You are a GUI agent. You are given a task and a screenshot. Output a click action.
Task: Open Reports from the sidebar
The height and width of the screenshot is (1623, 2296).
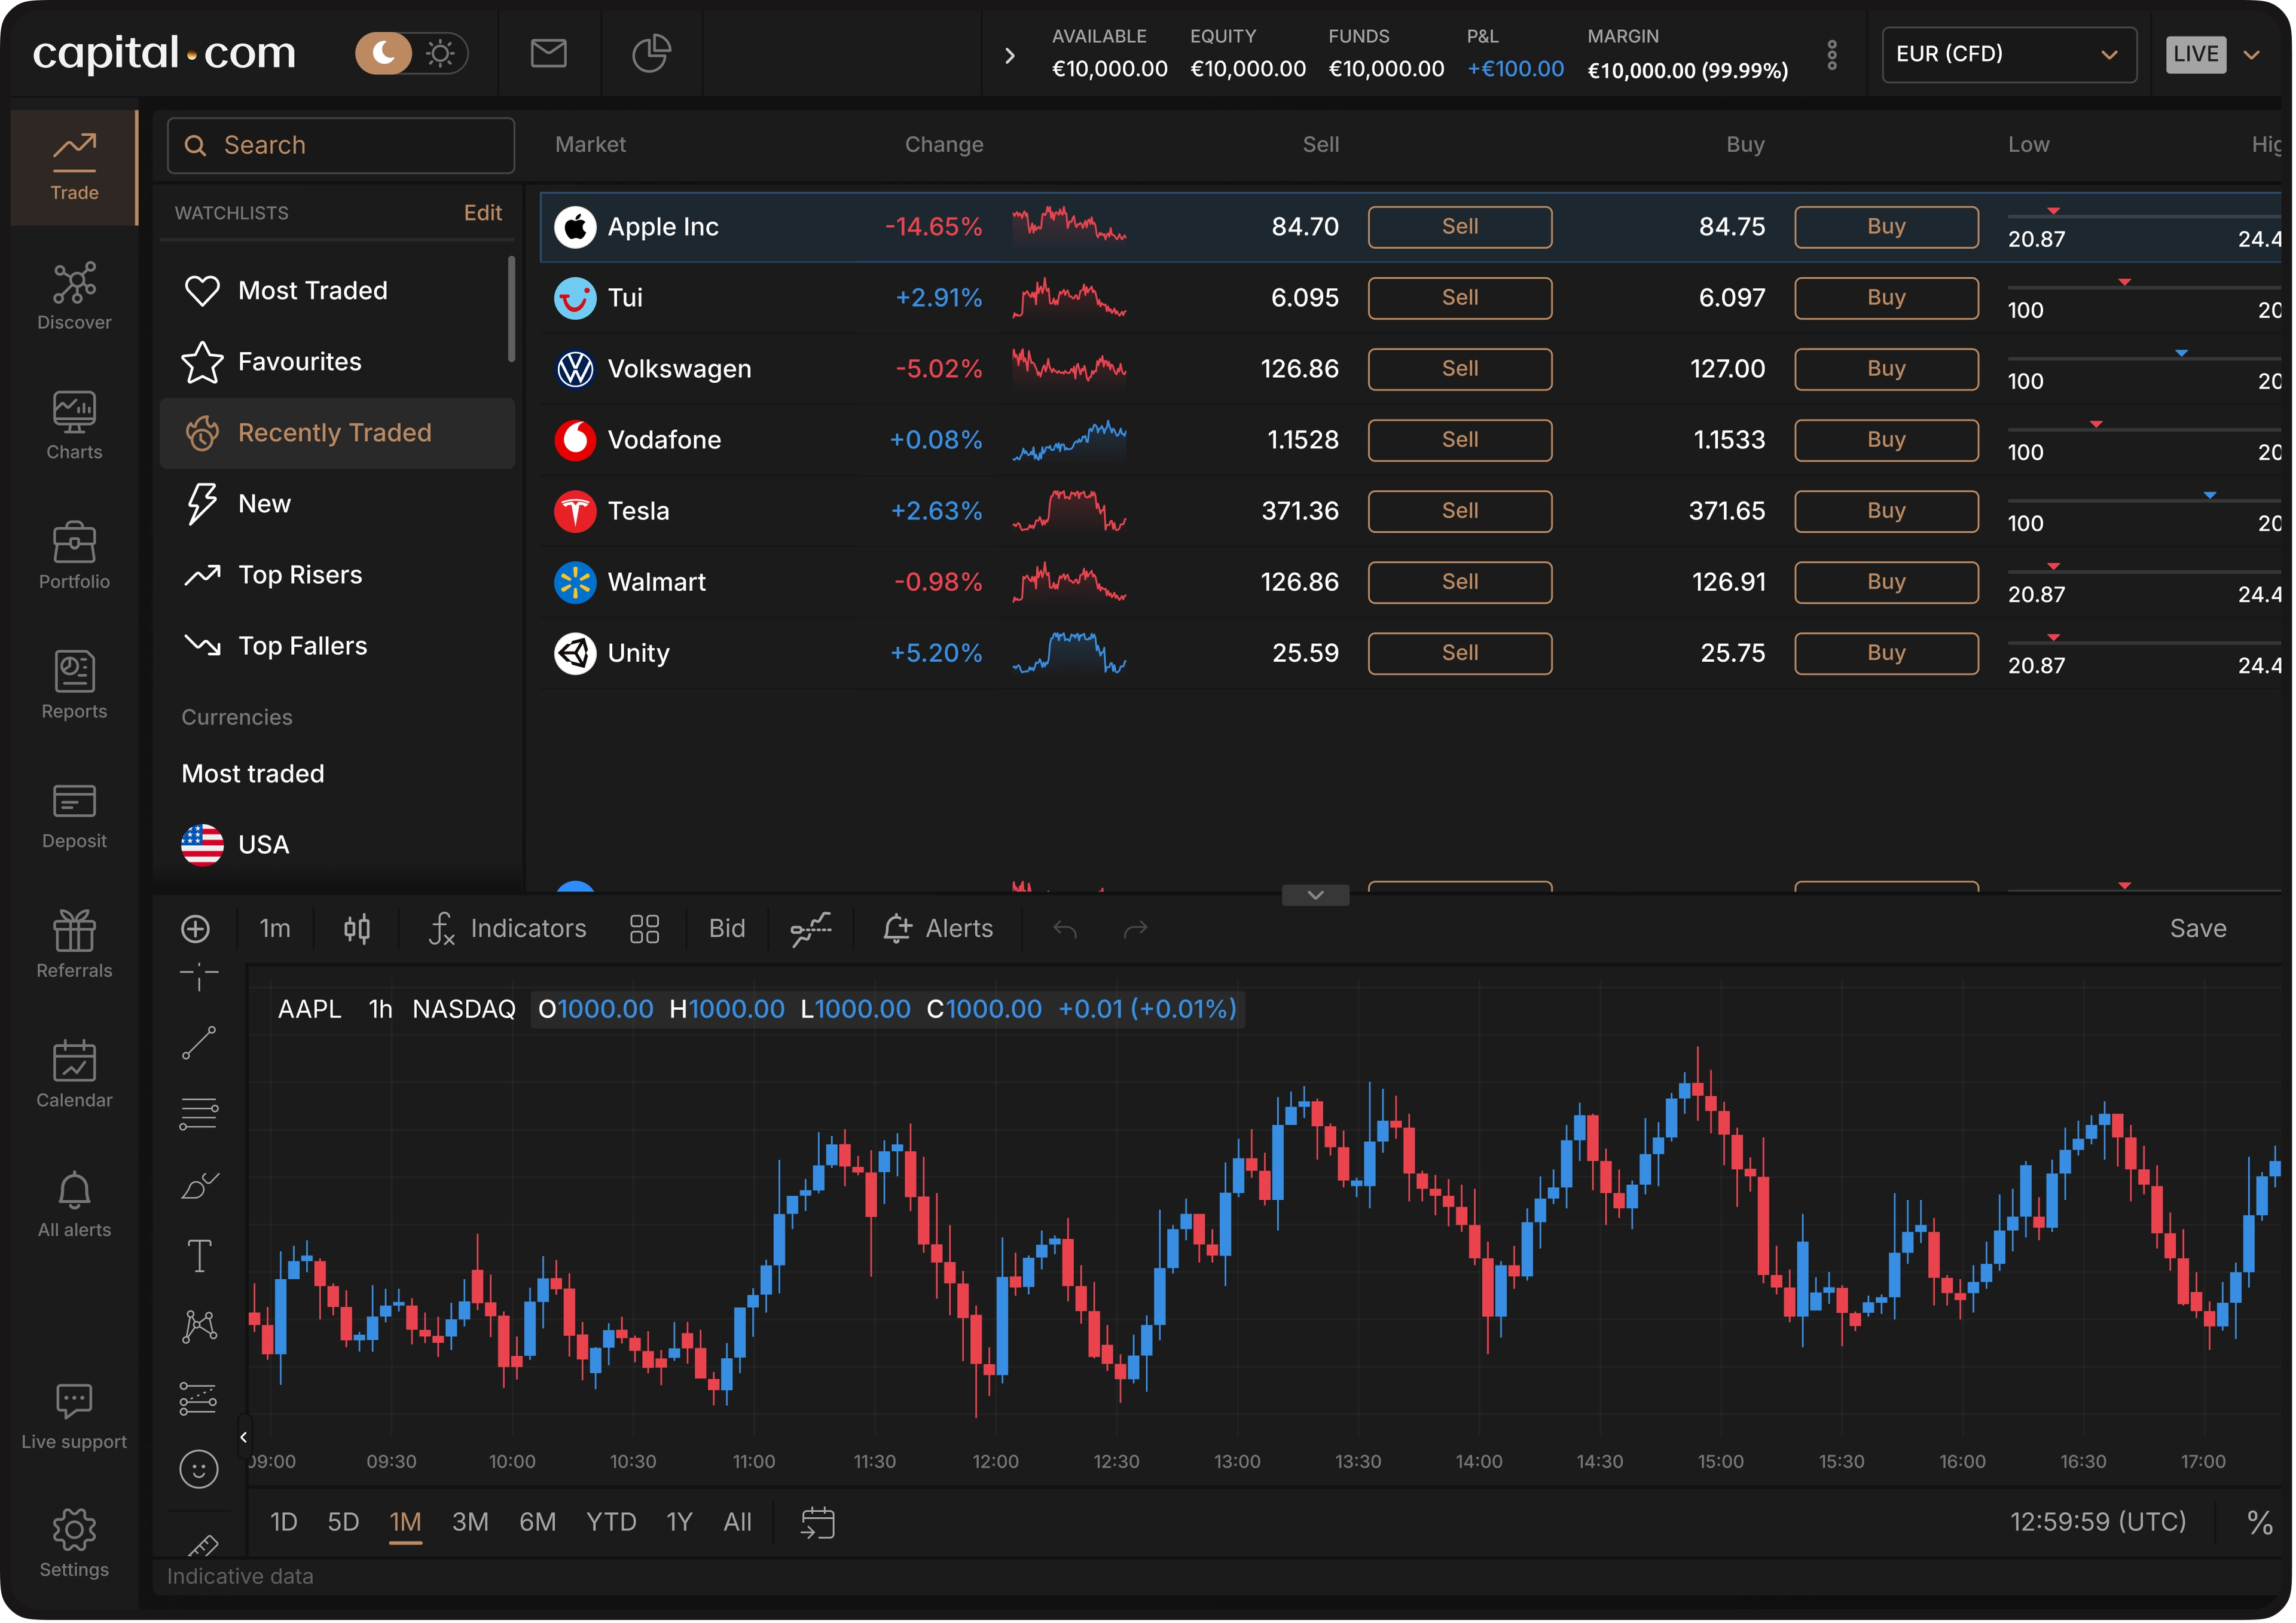tap(75, 686)
